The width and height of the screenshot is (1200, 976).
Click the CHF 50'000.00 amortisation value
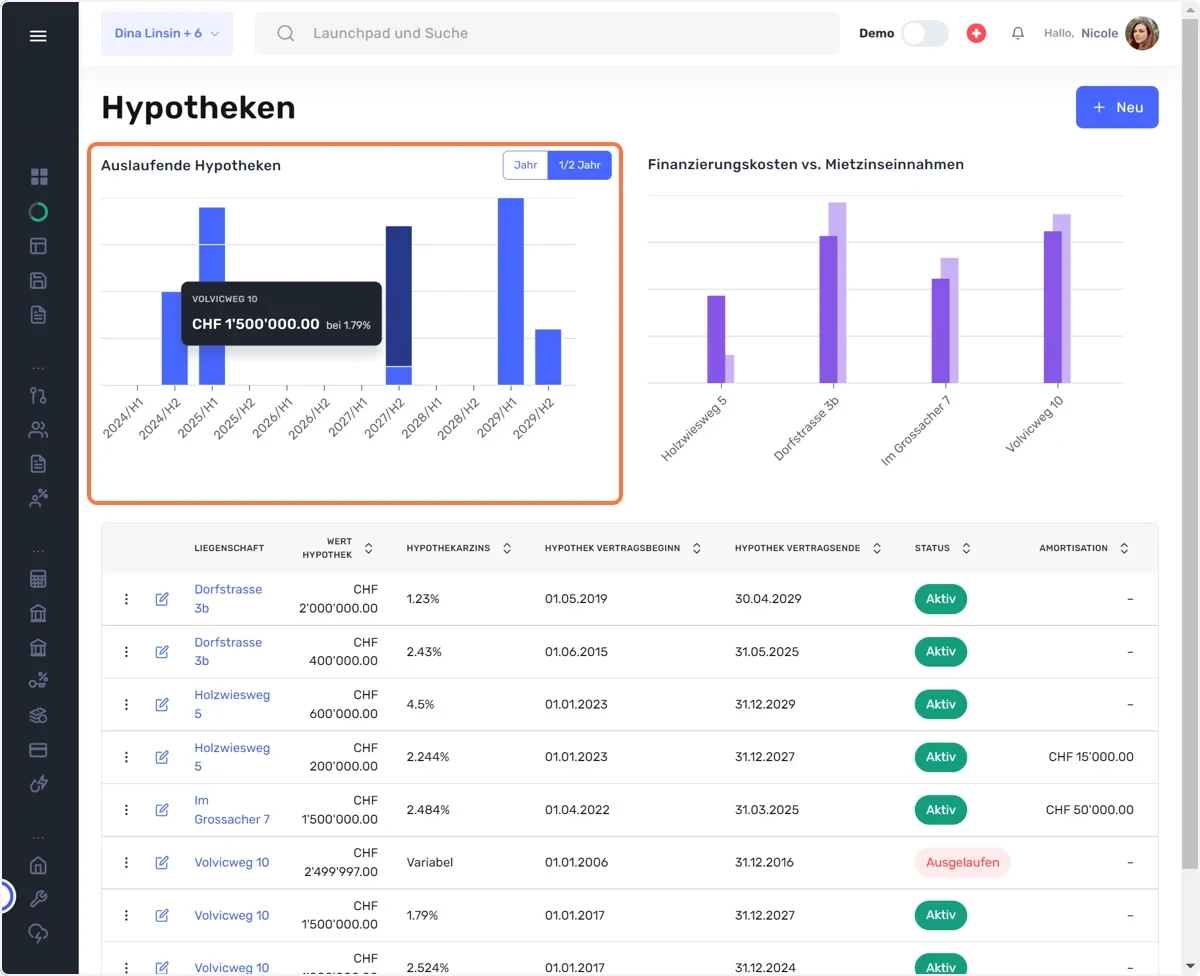tap(1090, 810)
